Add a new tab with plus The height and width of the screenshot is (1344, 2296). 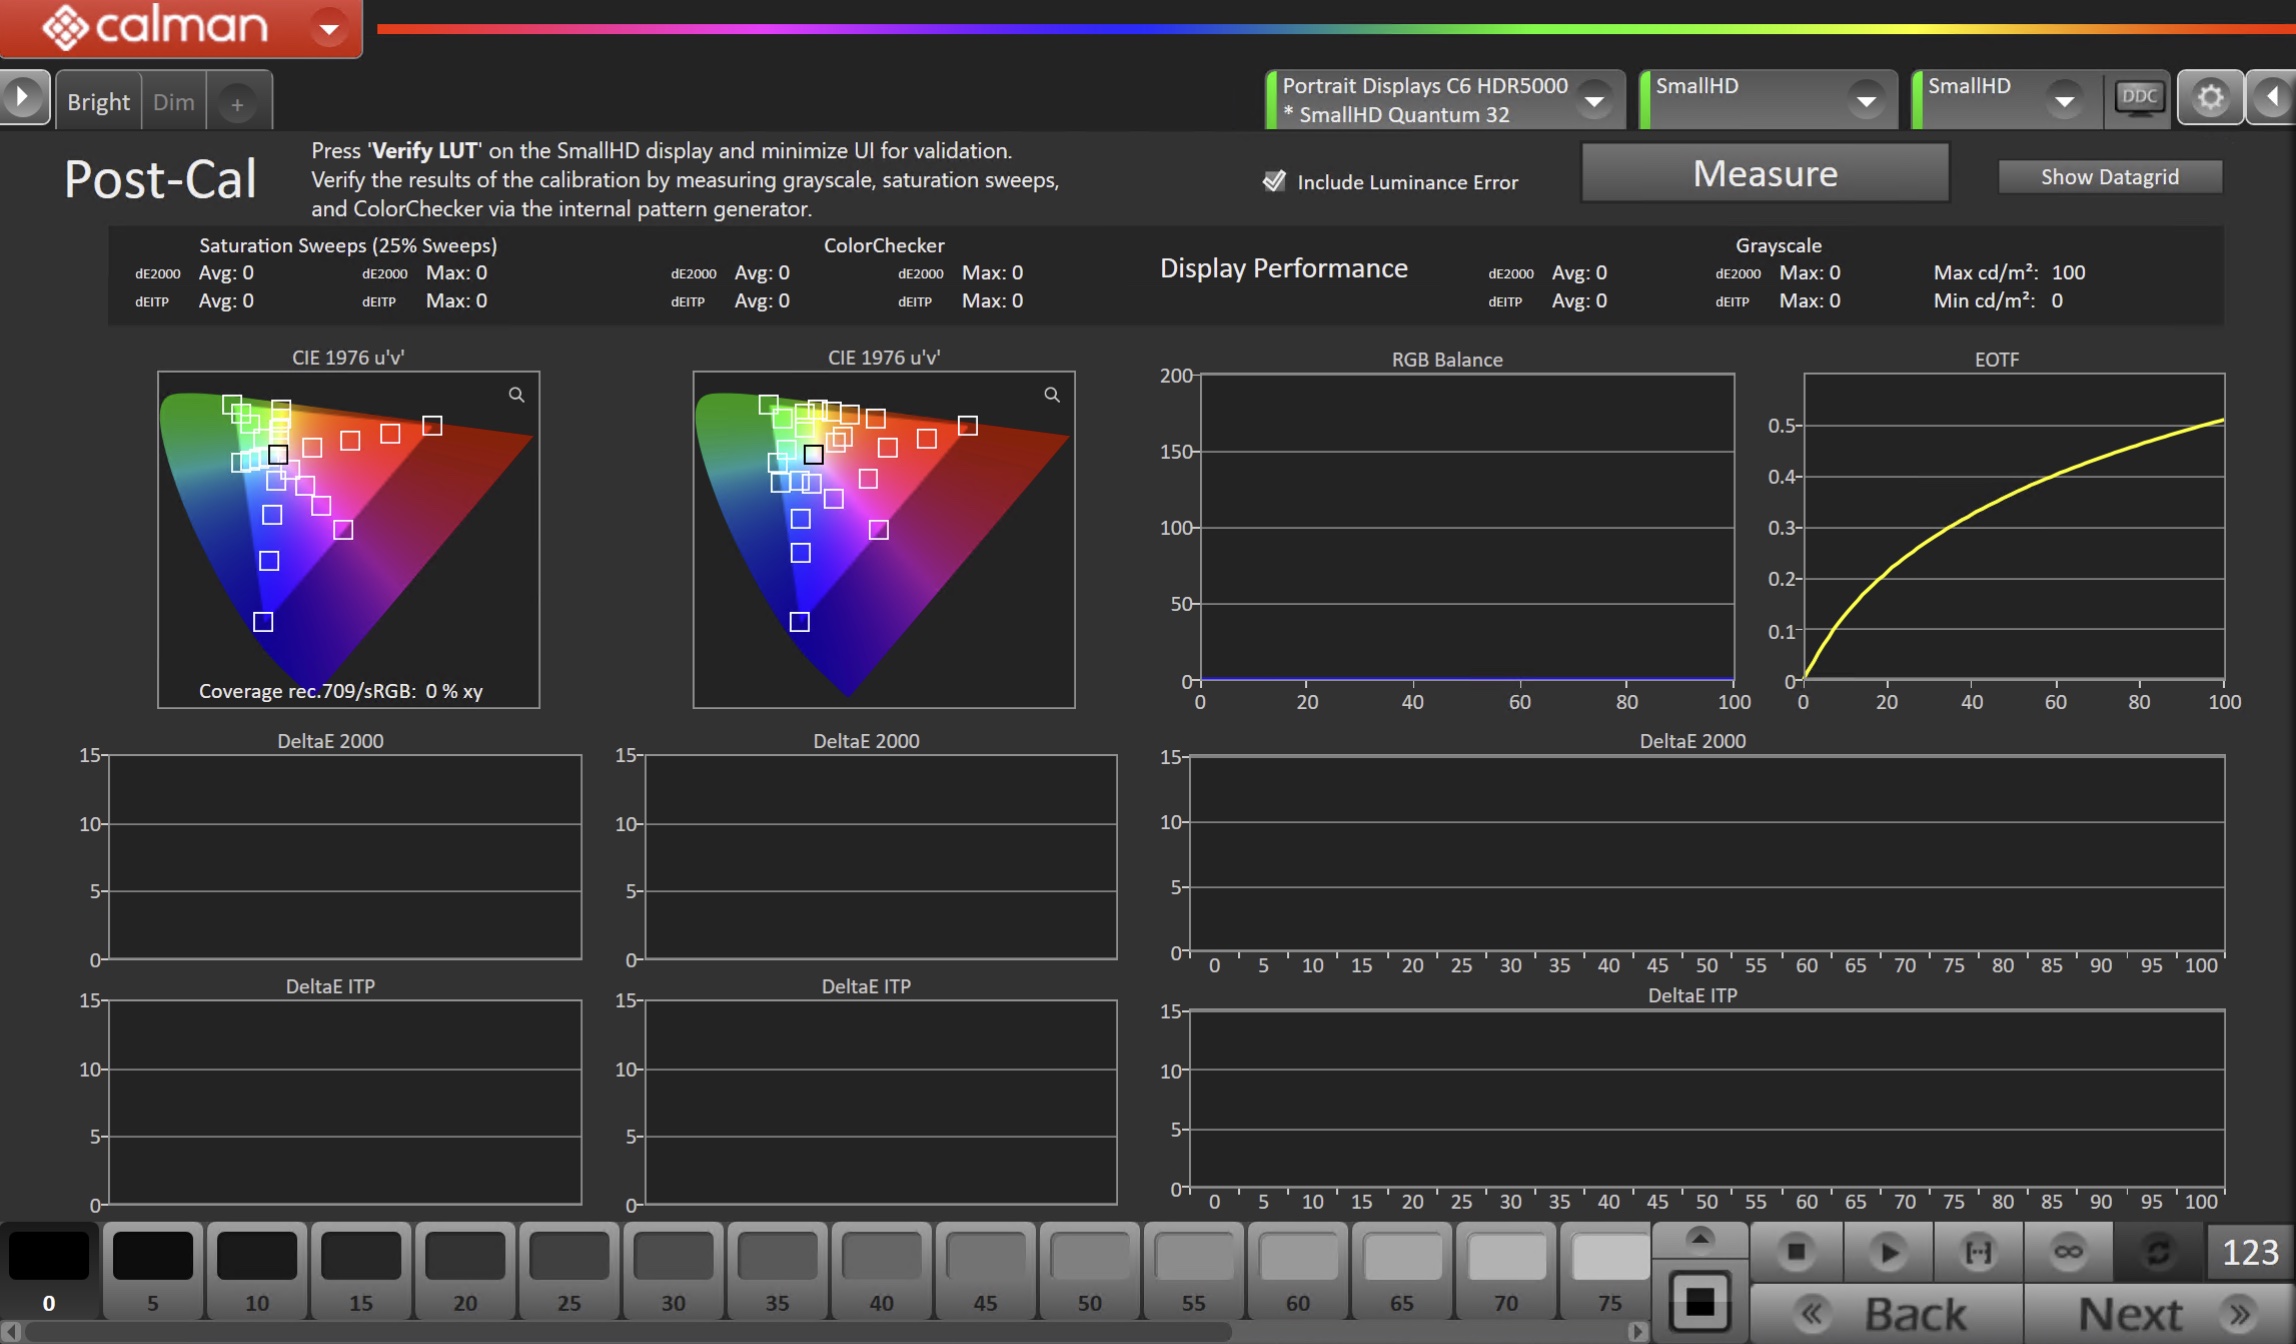tap(237, 103)
